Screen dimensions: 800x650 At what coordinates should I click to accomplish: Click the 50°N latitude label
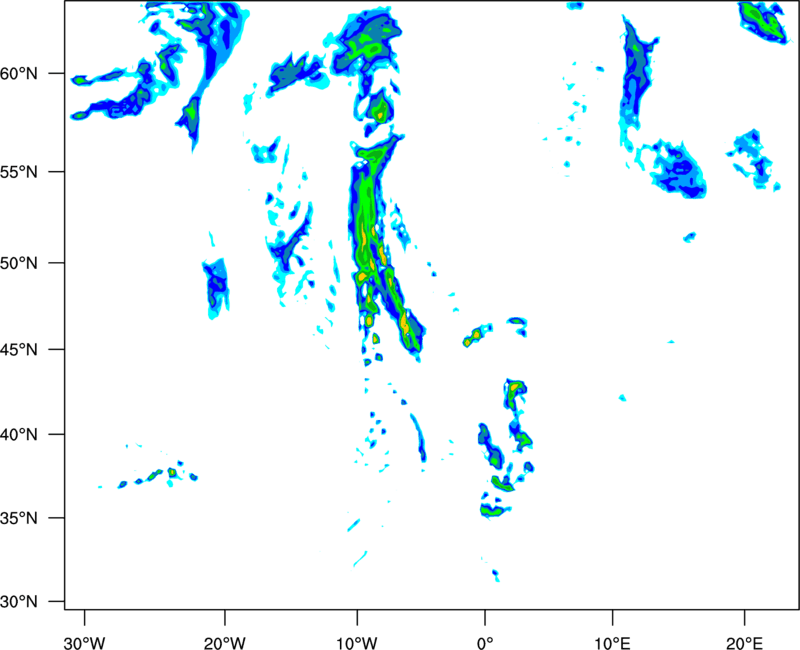pyautogui.click(x=19, y=264)
